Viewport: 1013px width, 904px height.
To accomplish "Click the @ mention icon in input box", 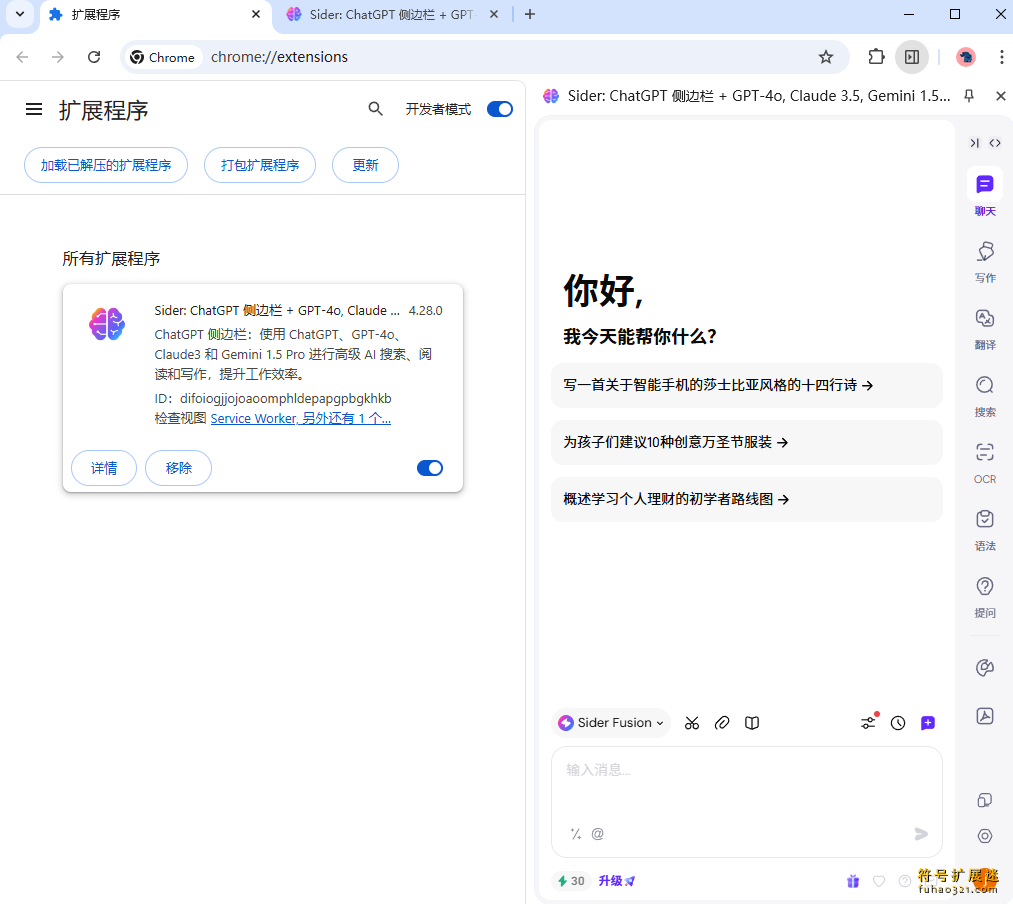I will (598, 834).
